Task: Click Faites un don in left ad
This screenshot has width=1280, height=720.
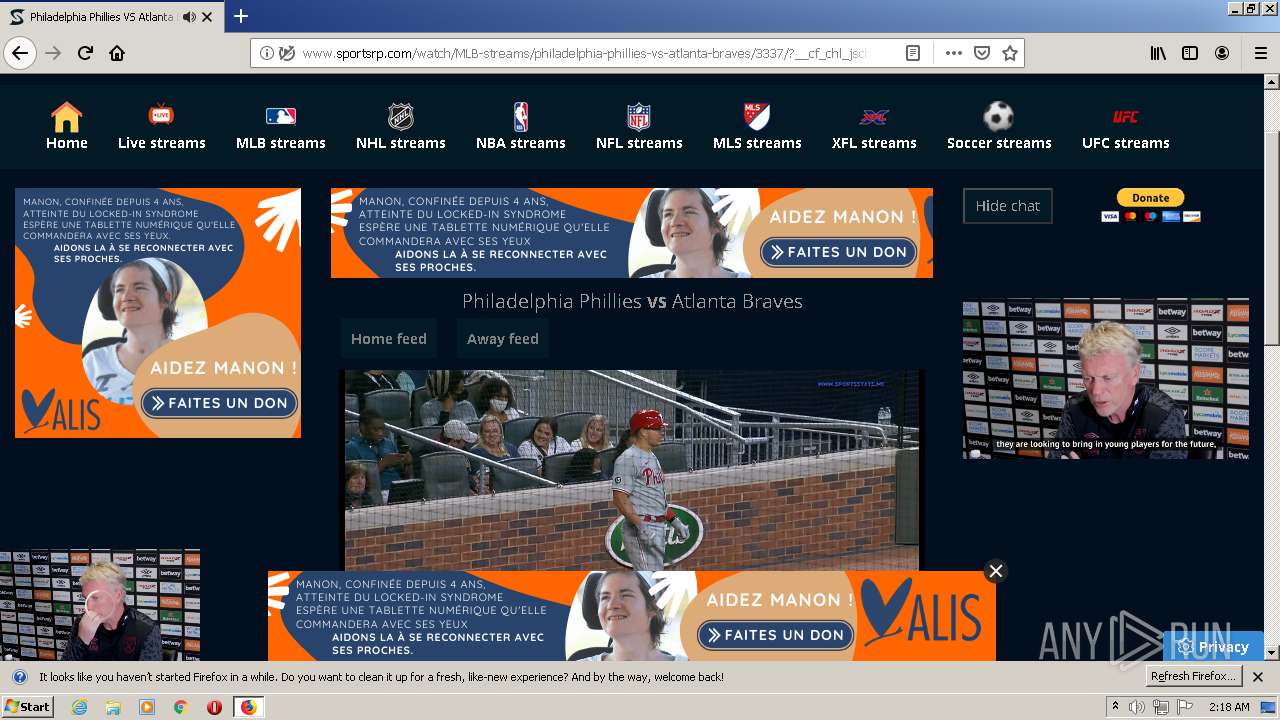Action: [x=220, y=403]
